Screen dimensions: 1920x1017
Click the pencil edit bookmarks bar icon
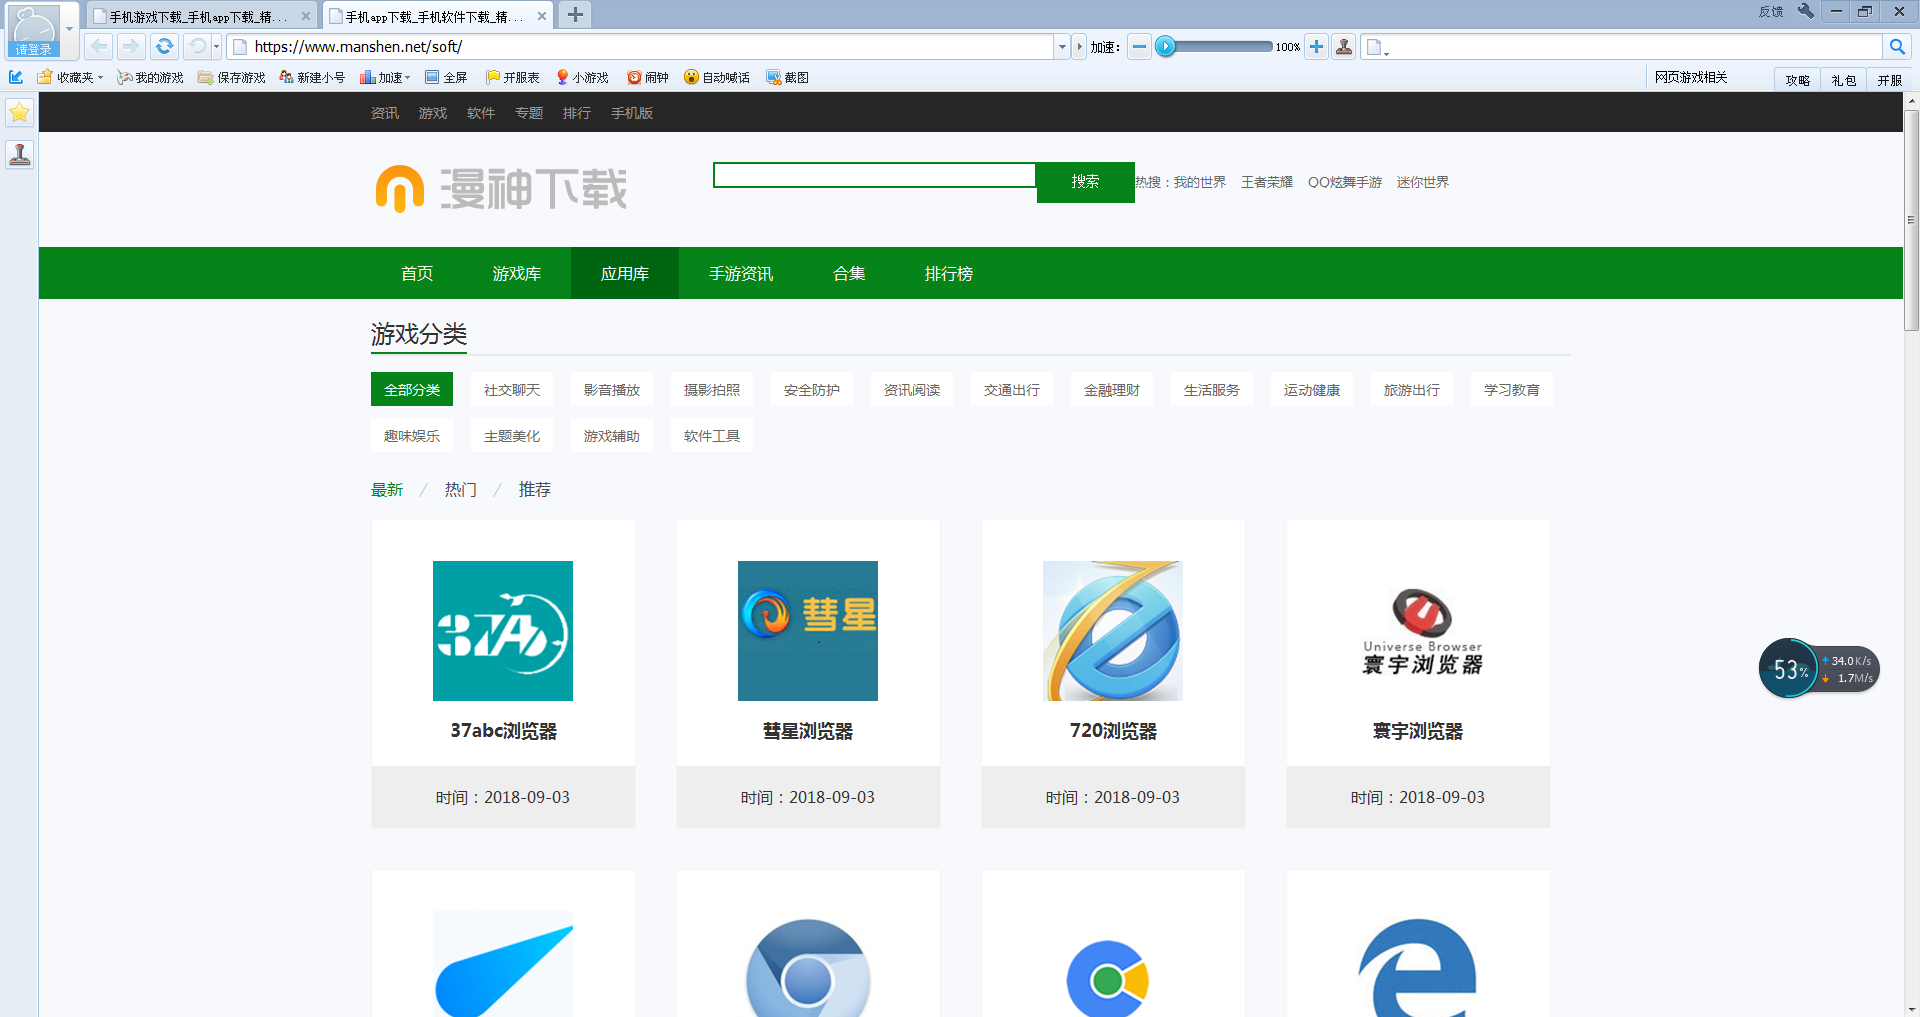[16, 77]
